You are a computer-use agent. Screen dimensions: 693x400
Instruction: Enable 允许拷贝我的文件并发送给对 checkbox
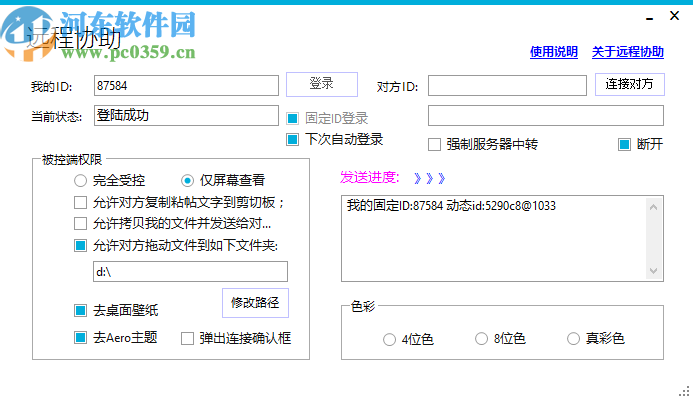coord(80,224)
